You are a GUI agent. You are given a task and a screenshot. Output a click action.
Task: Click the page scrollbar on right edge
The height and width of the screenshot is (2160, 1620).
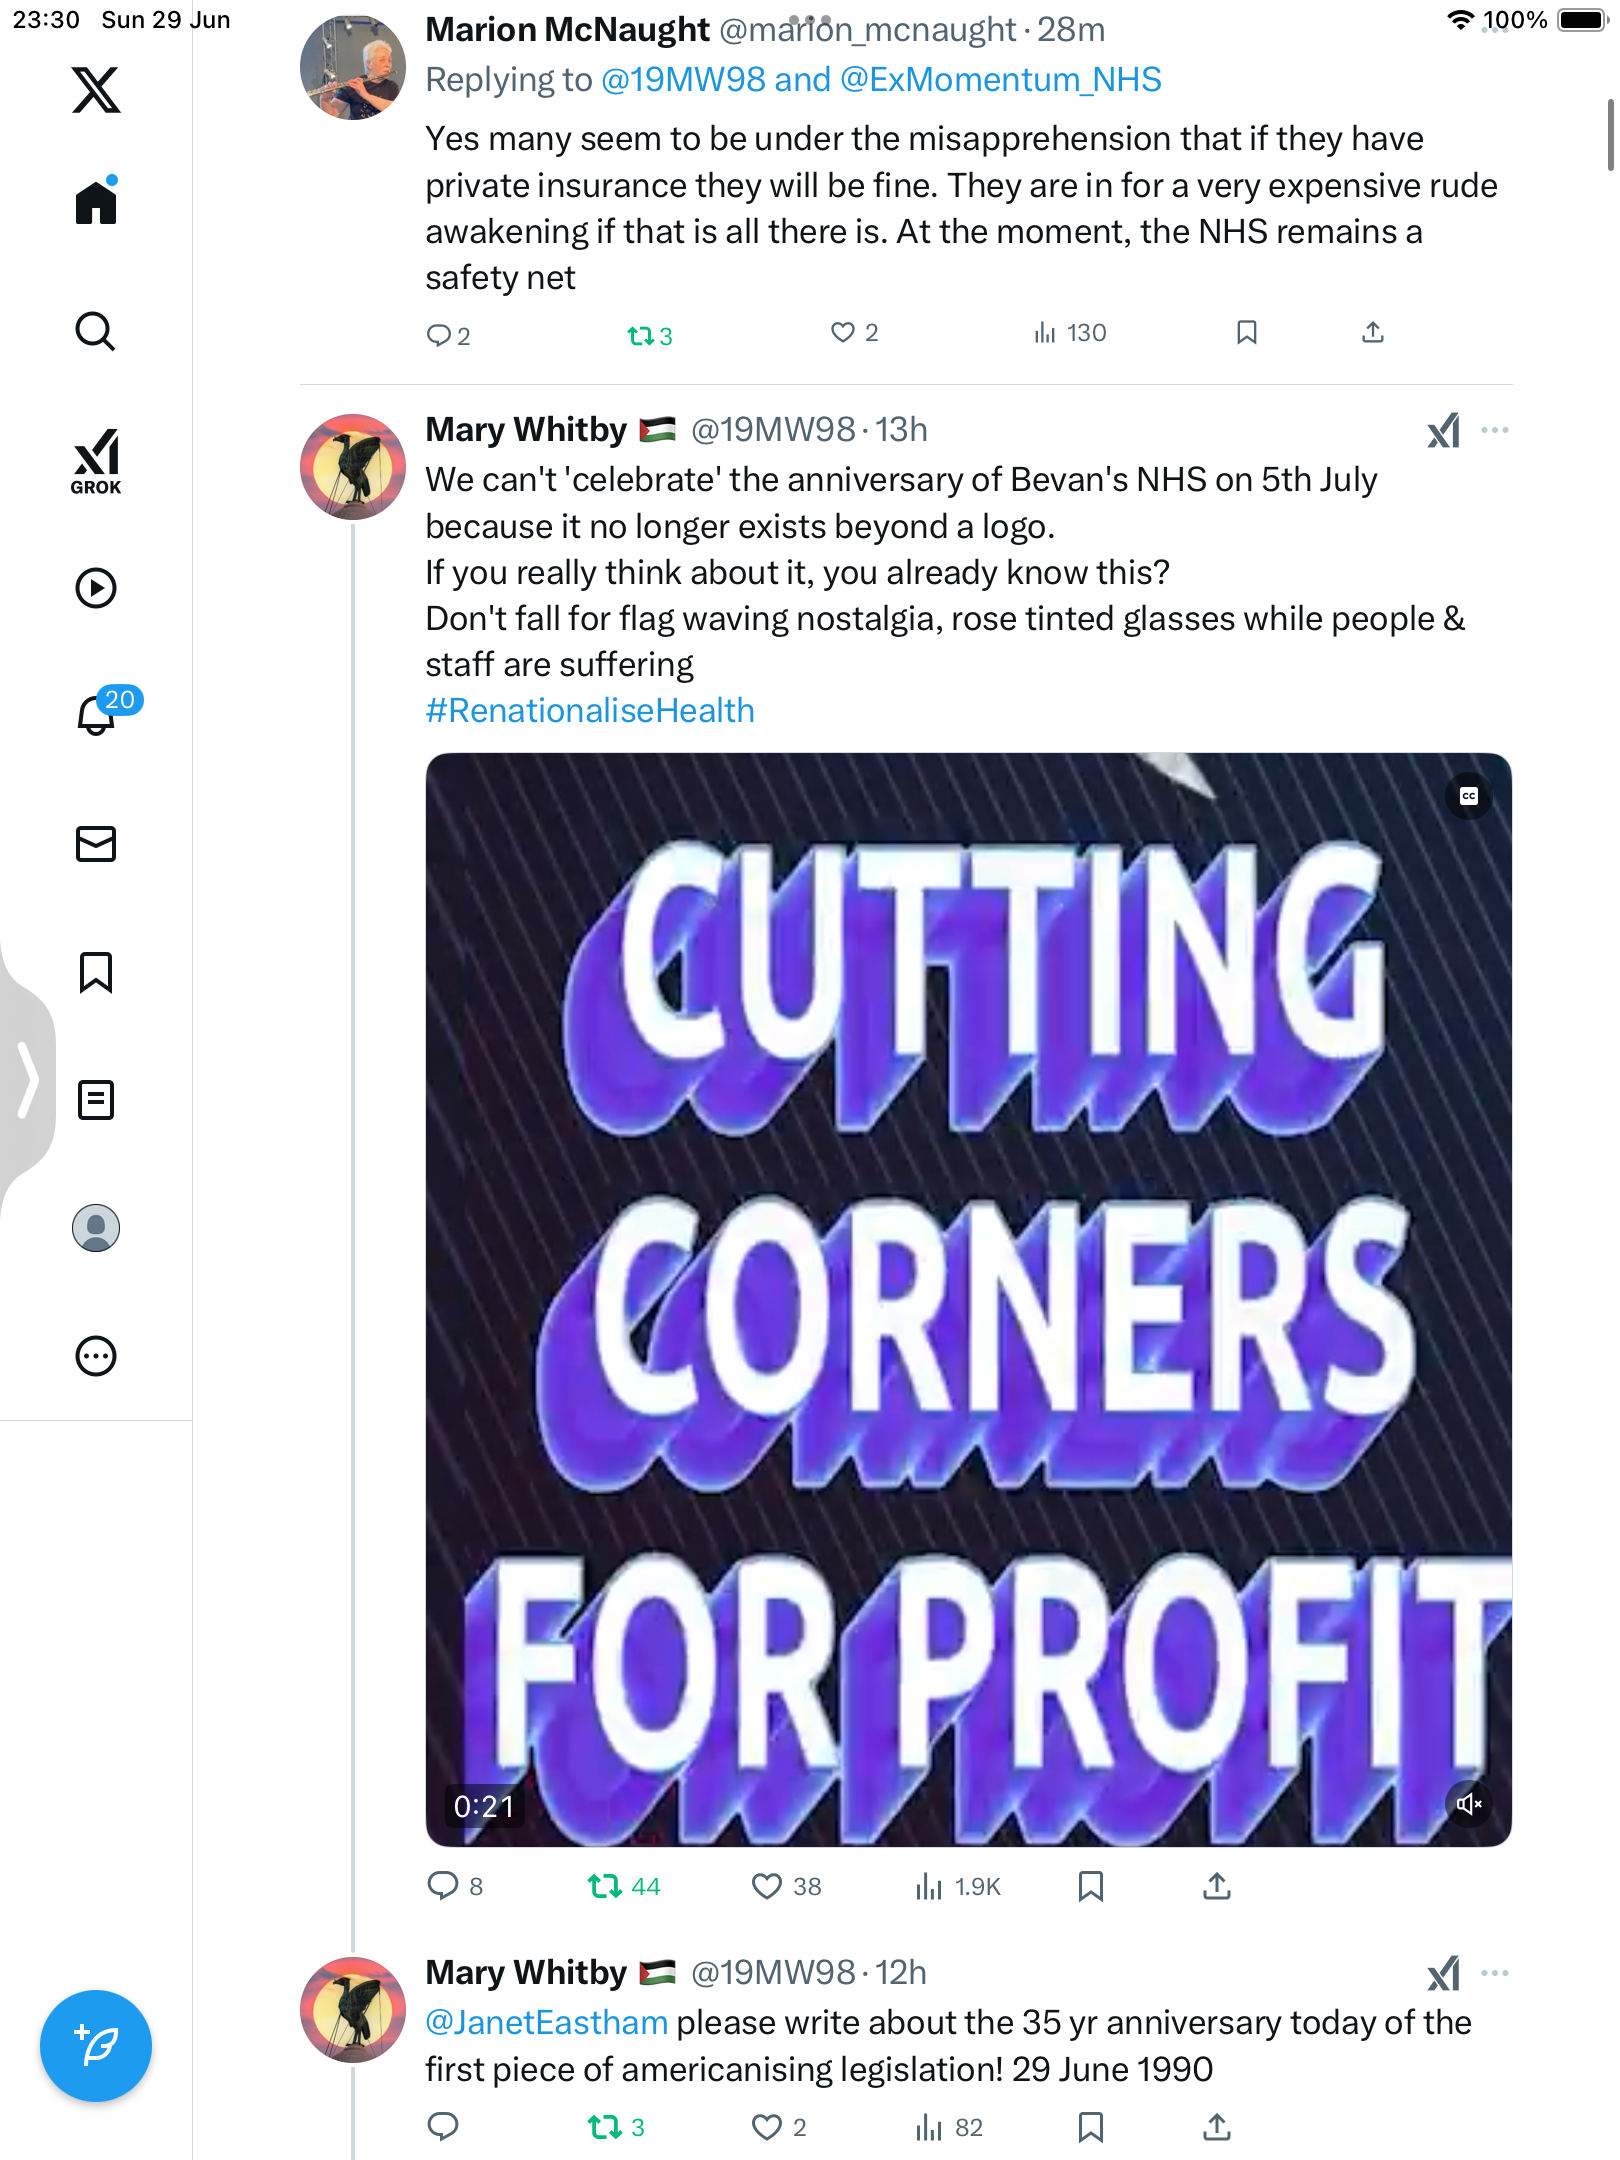coord(1610,135)
